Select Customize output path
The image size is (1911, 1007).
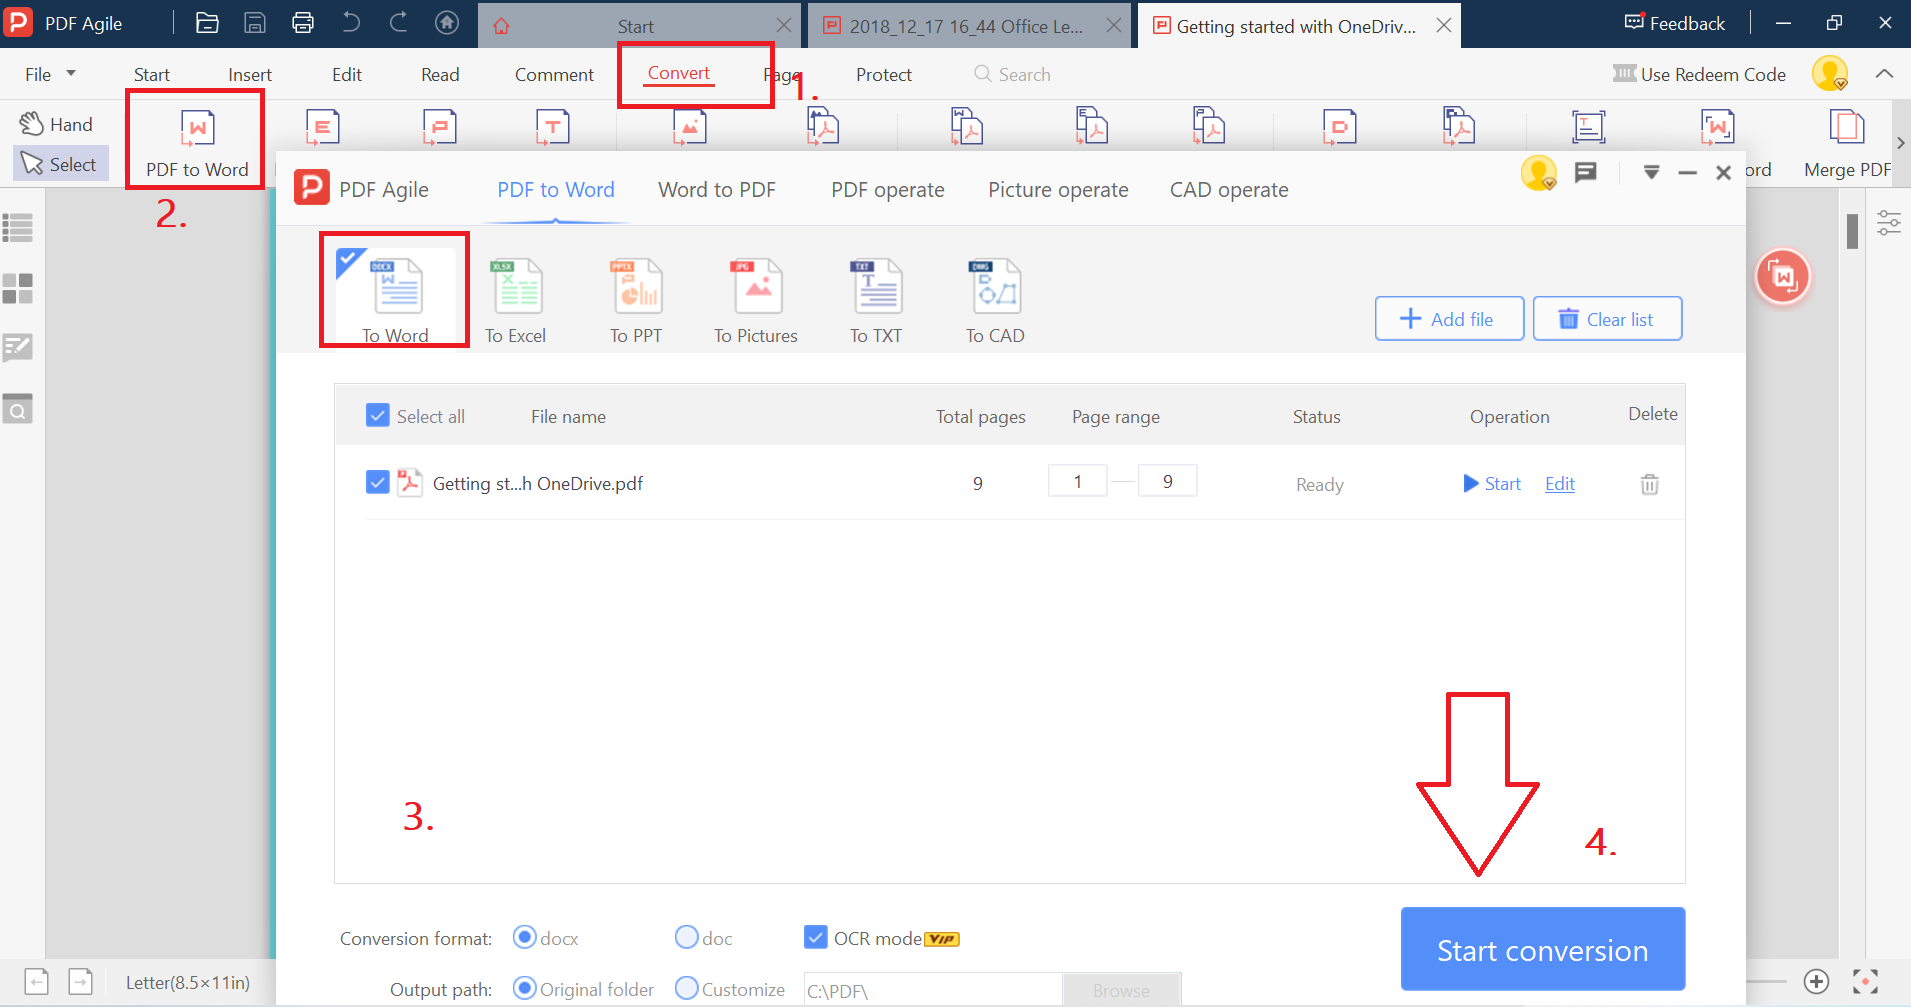point(686,988)
